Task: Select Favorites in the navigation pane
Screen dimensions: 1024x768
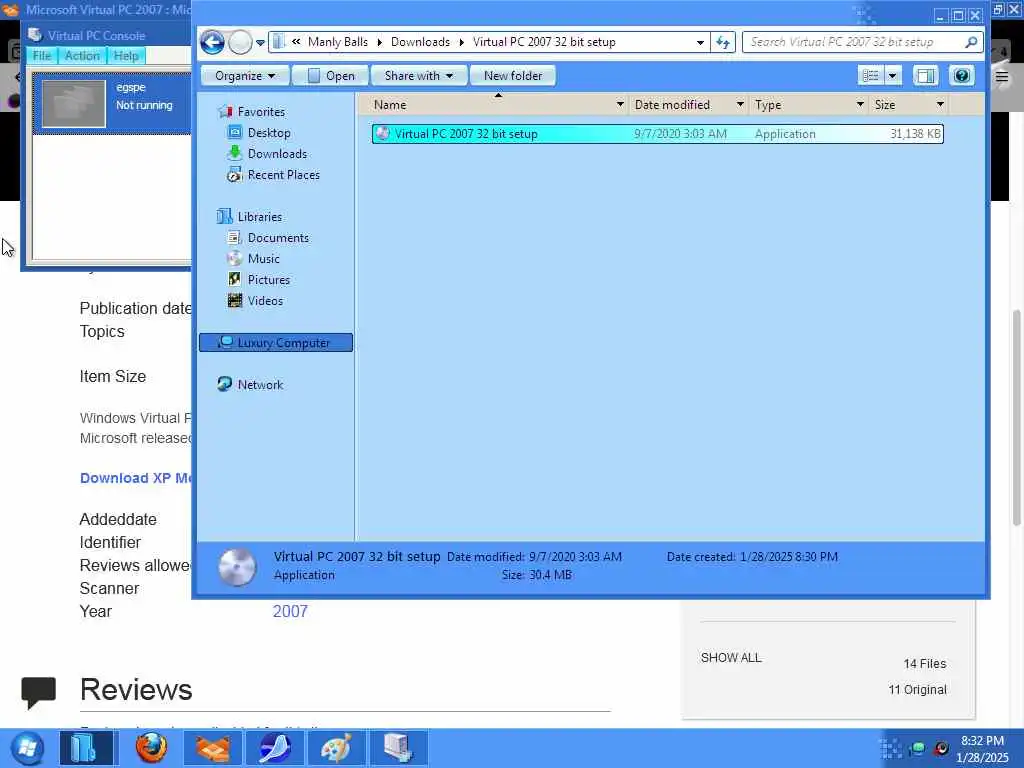Action: pos(261,112)
